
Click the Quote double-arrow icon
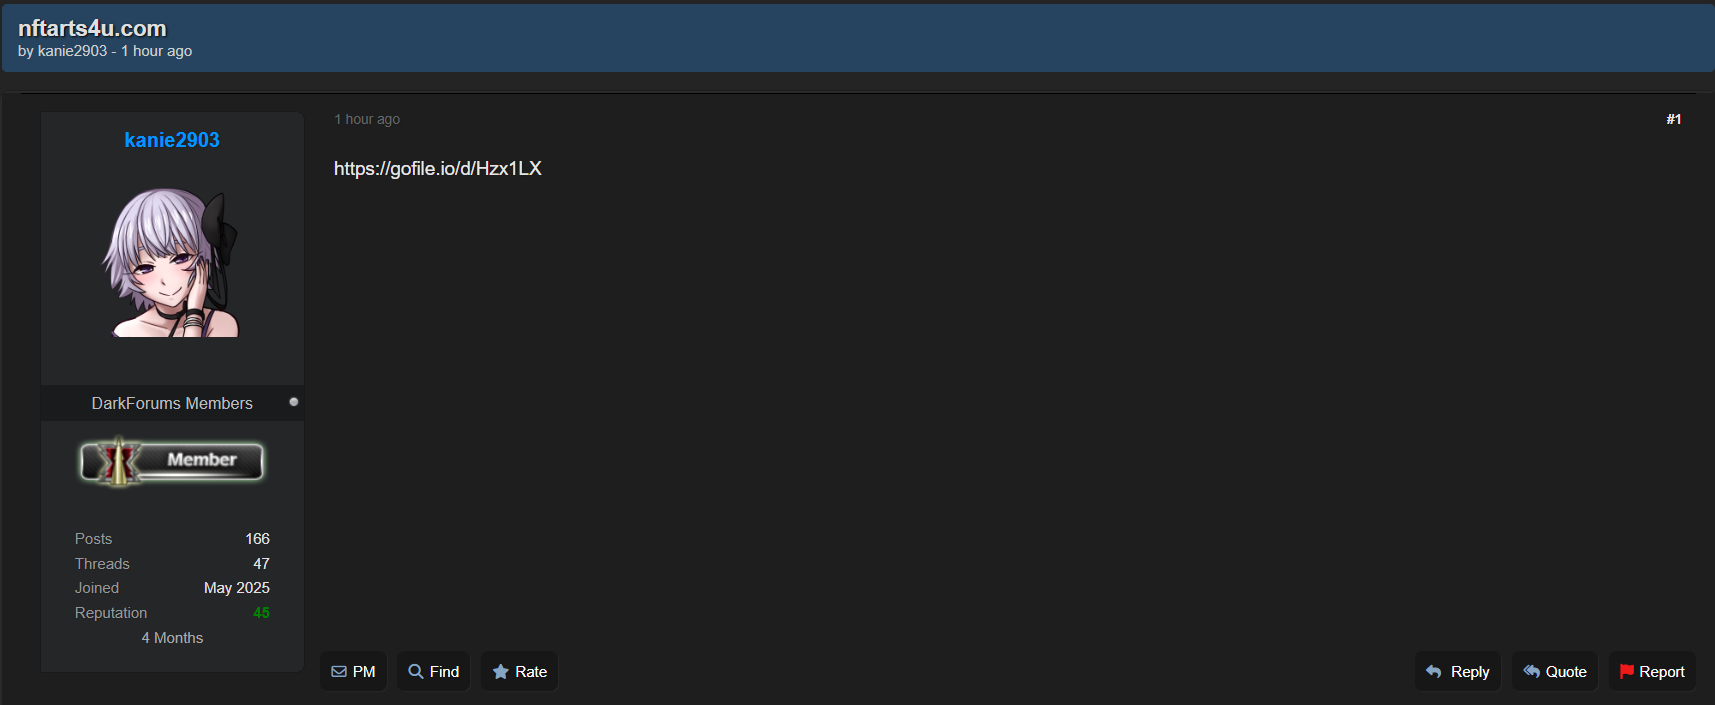point(1531,672)
